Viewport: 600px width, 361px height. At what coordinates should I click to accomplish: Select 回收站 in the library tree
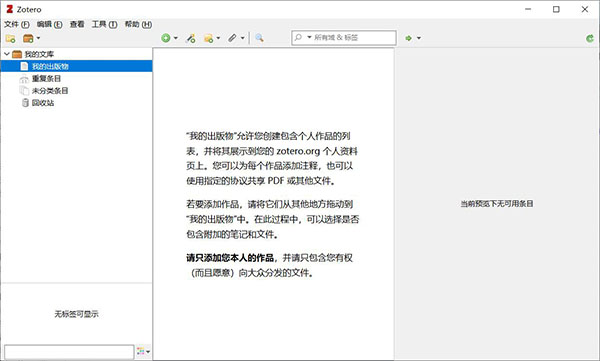[43, 103]
